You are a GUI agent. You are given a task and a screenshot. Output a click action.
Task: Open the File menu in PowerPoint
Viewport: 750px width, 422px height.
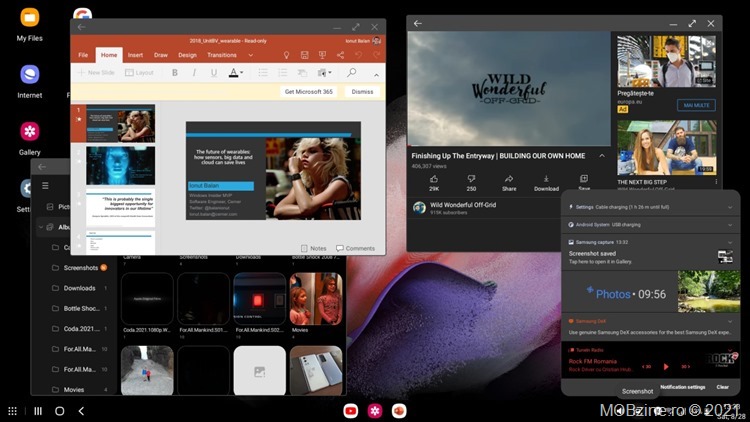pos(83,55)
